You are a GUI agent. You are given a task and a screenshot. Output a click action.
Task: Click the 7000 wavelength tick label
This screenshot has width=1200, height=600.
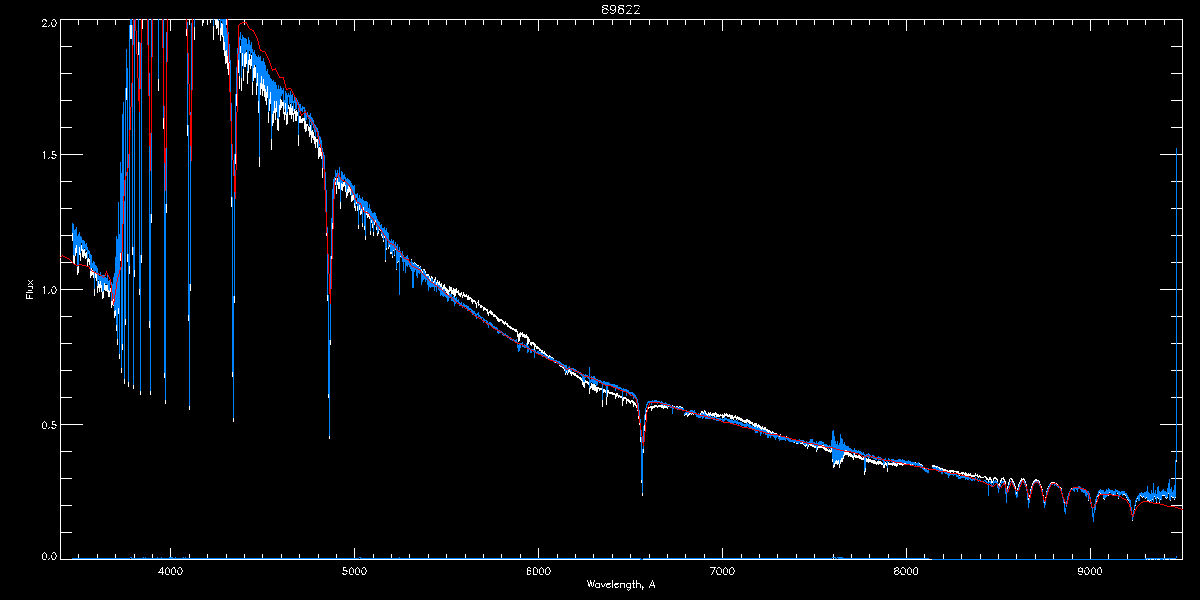tap(722, 571)
